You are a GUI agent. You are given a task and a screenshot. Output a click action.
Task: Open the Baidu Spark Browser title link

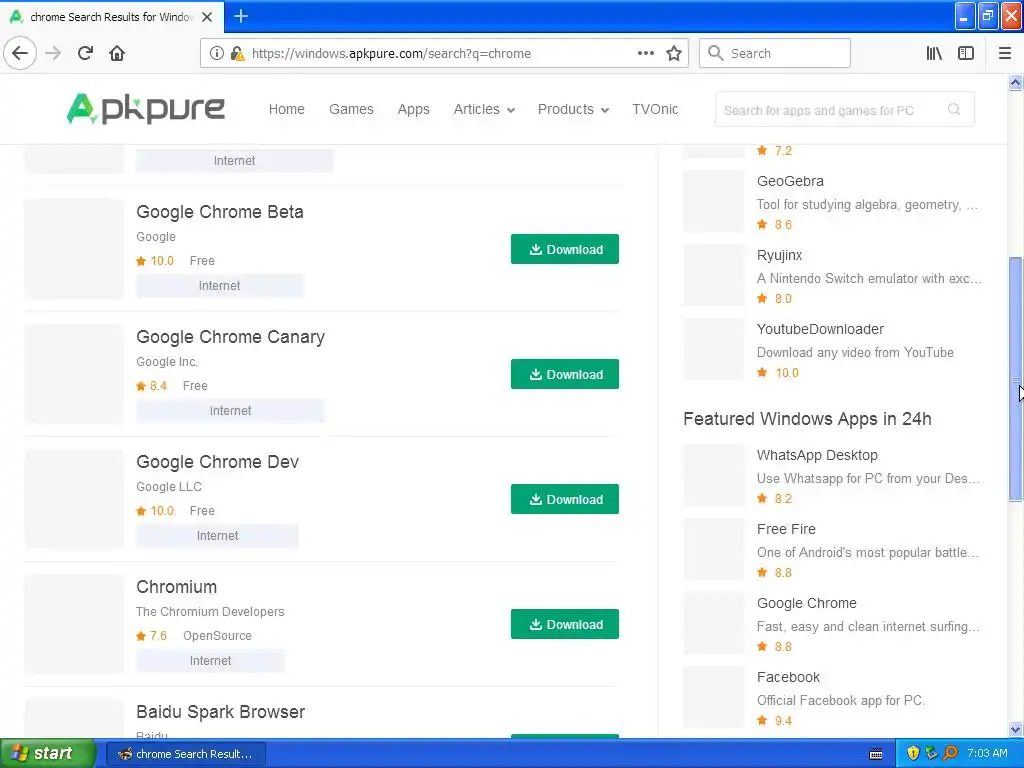[220, 712]
